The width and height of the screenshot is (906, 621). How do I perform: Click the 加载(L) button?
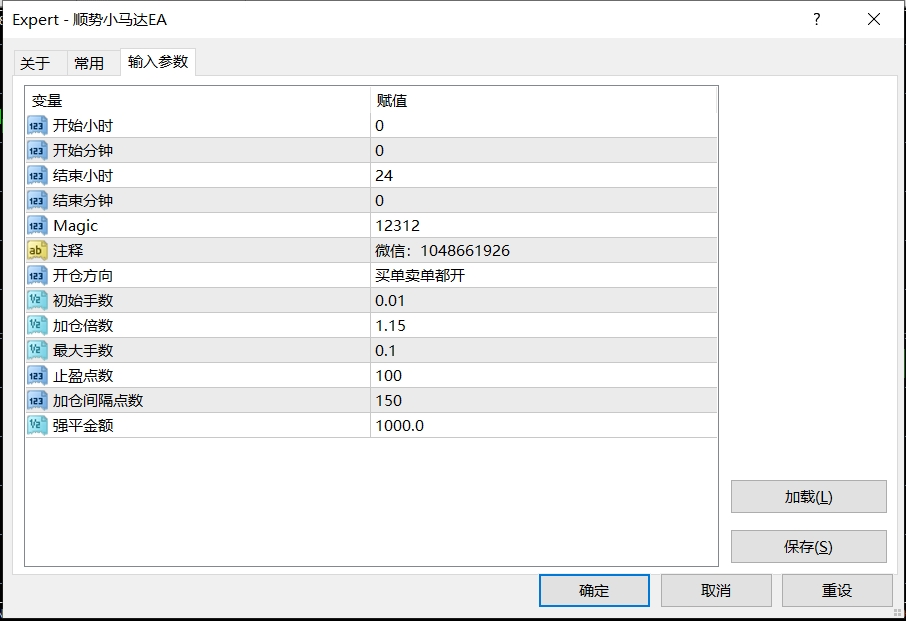(x=811, y=497)
